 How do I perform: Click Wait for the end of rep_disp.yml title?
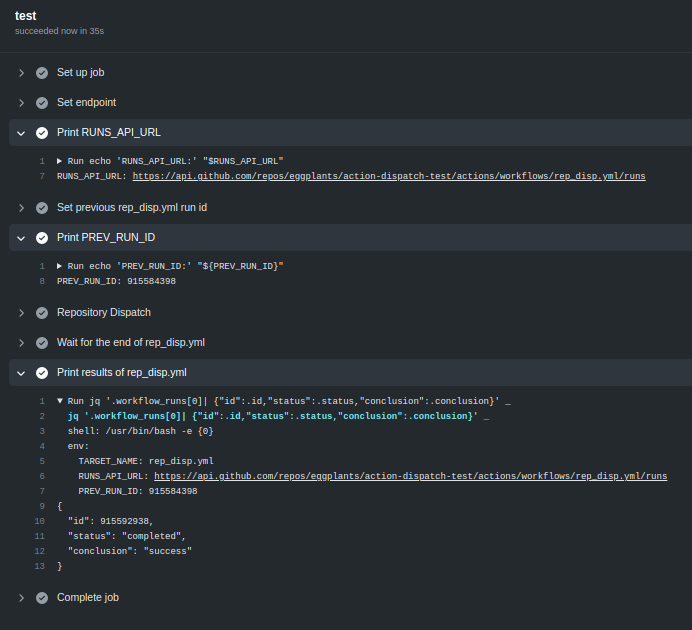pos(131,342)
